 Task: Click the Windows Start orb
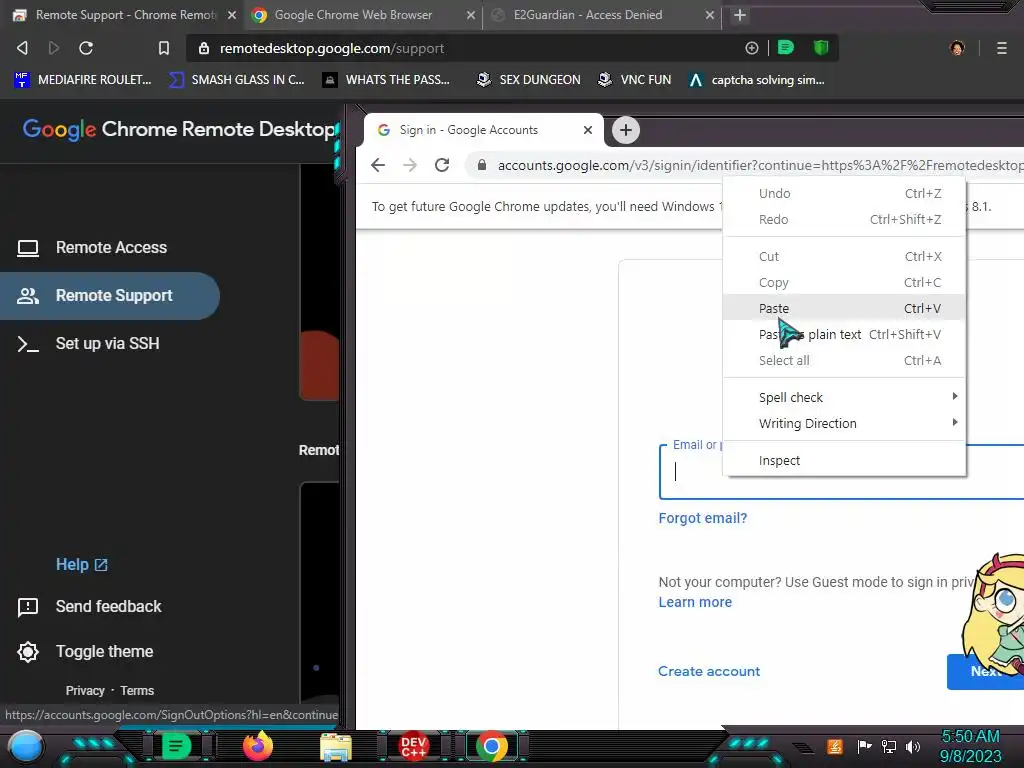coord(26,746)
